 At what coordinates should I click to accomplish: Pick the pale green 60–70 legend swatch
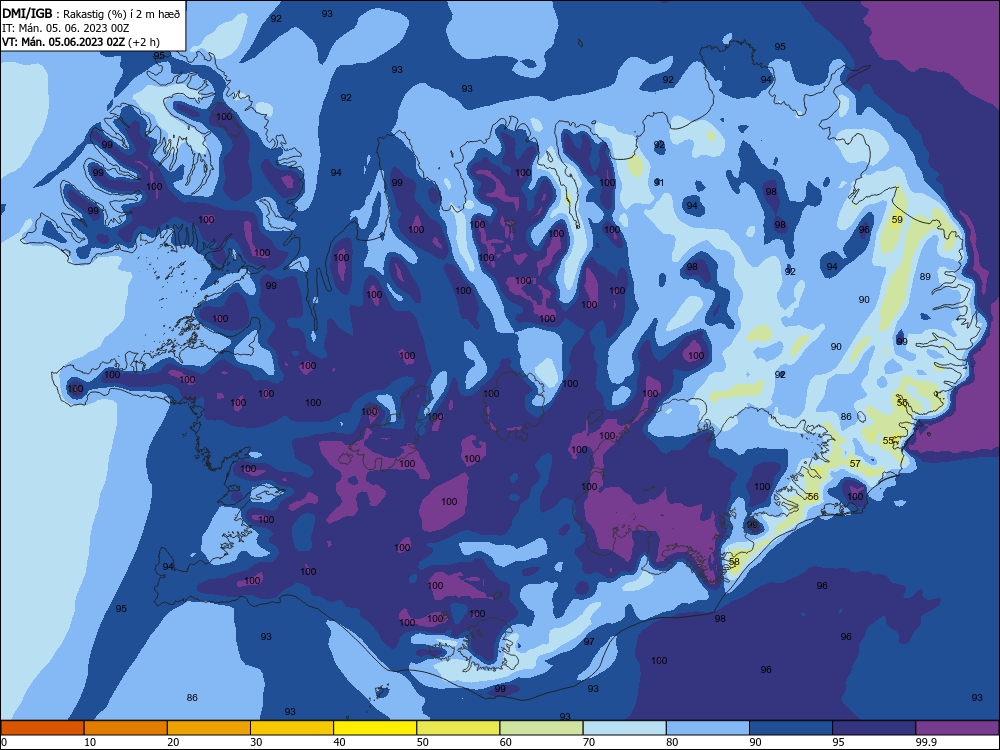pyautogui.click(x=541, y=728)
